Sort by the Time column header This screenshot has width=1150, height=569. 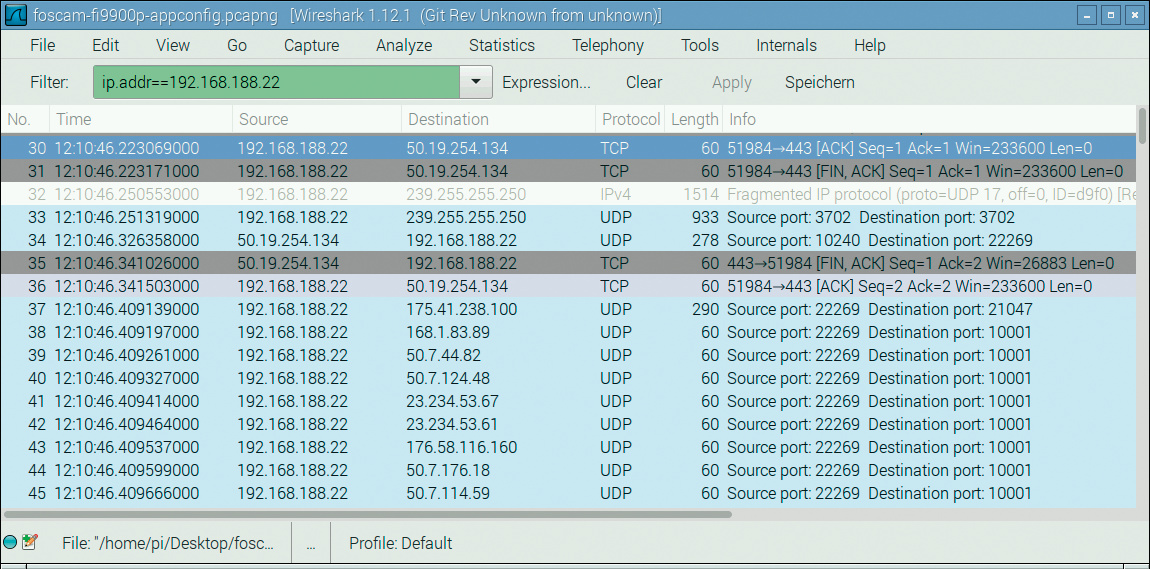click(x=141, y=119)
